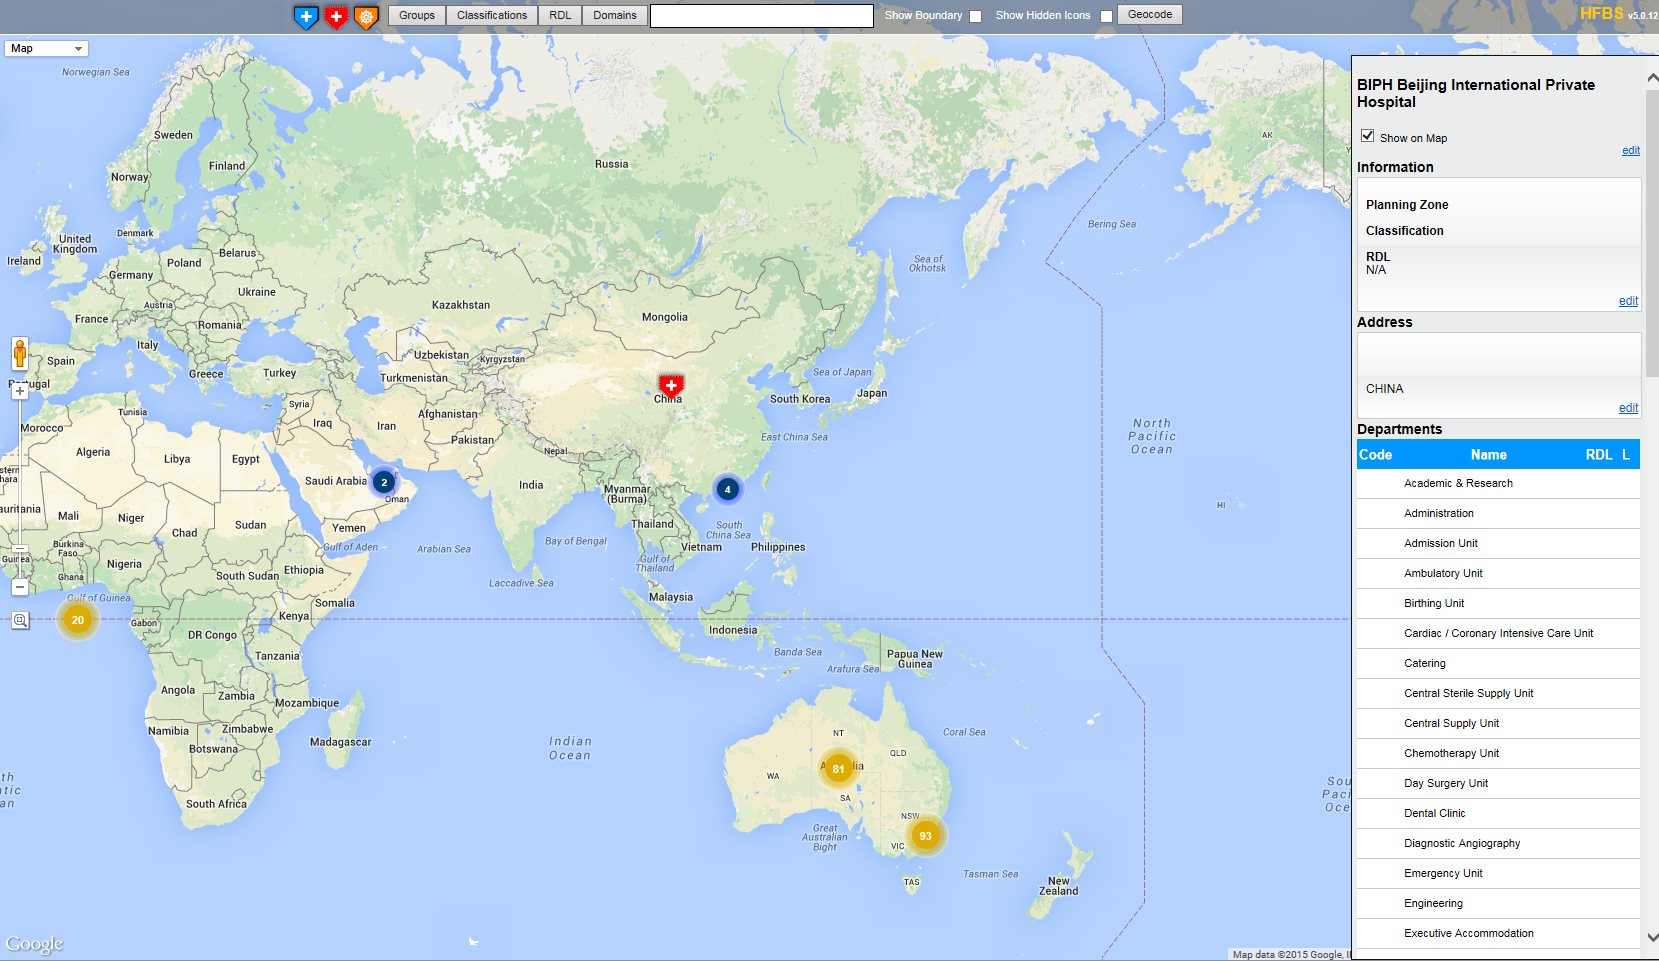The image size is (1659, 961).
Task: Select the Central Sterile Supply Unit row
Action: (1498, 693)
